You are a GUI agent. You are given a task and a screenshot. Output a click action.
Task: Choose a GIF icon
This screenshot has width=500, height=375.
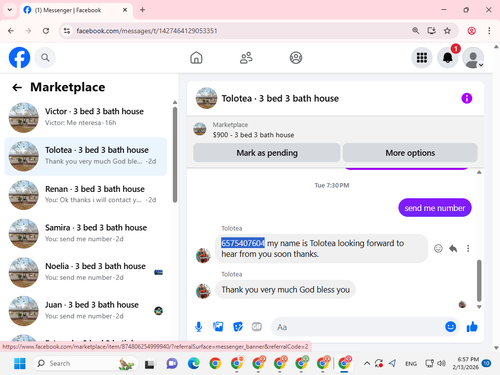(x=257, y=327)
